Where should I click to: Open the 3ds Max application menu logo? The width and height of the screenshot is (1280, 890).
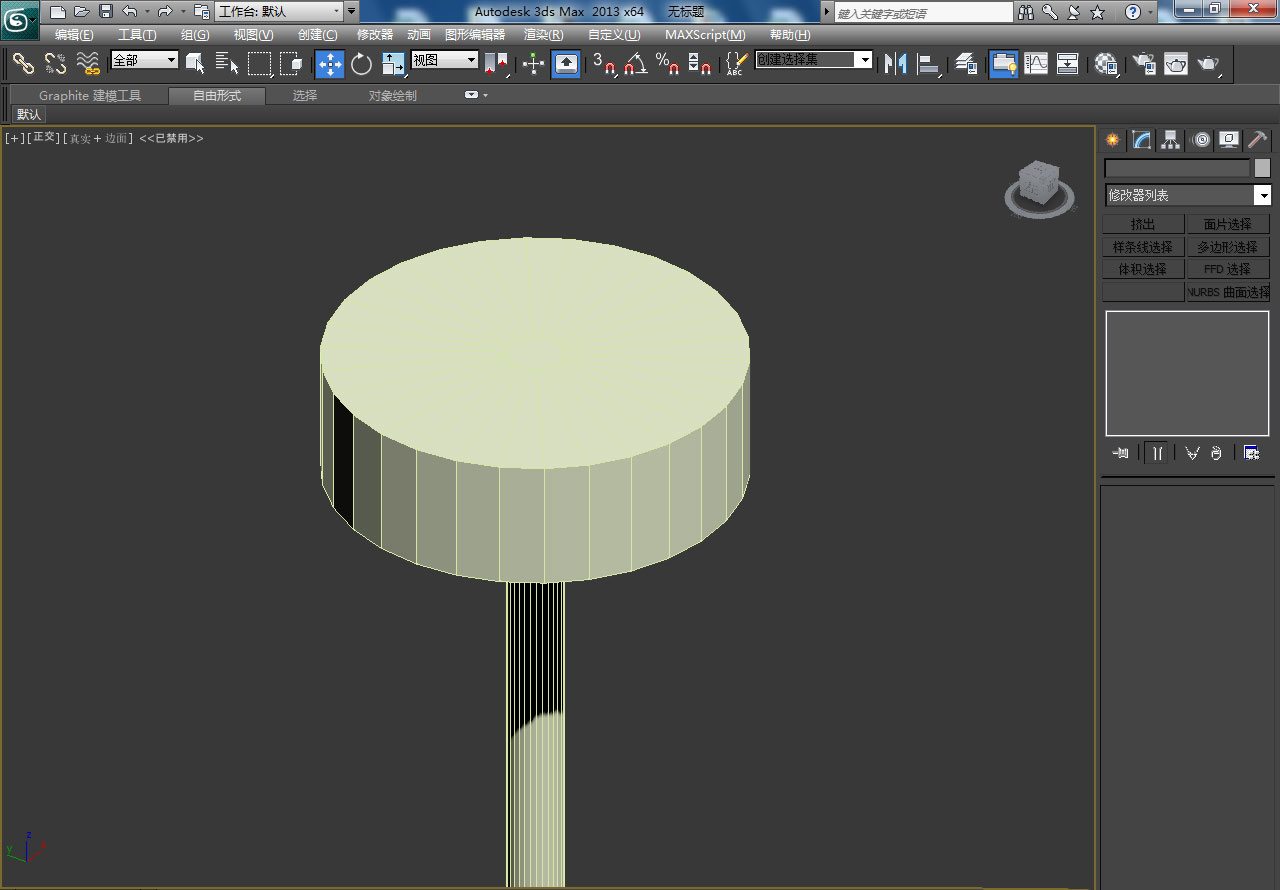click(x=19, y=19)
